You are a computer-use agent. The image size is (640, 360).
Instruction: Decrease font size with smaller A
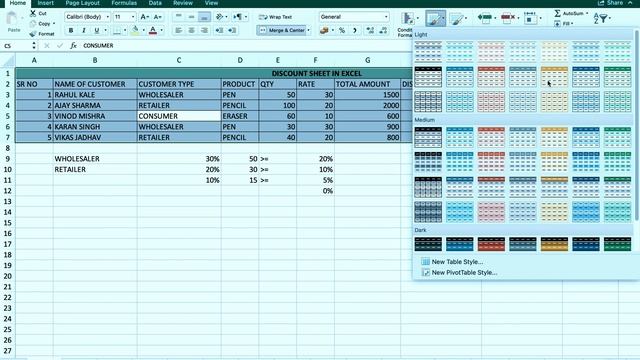(158, 17)
